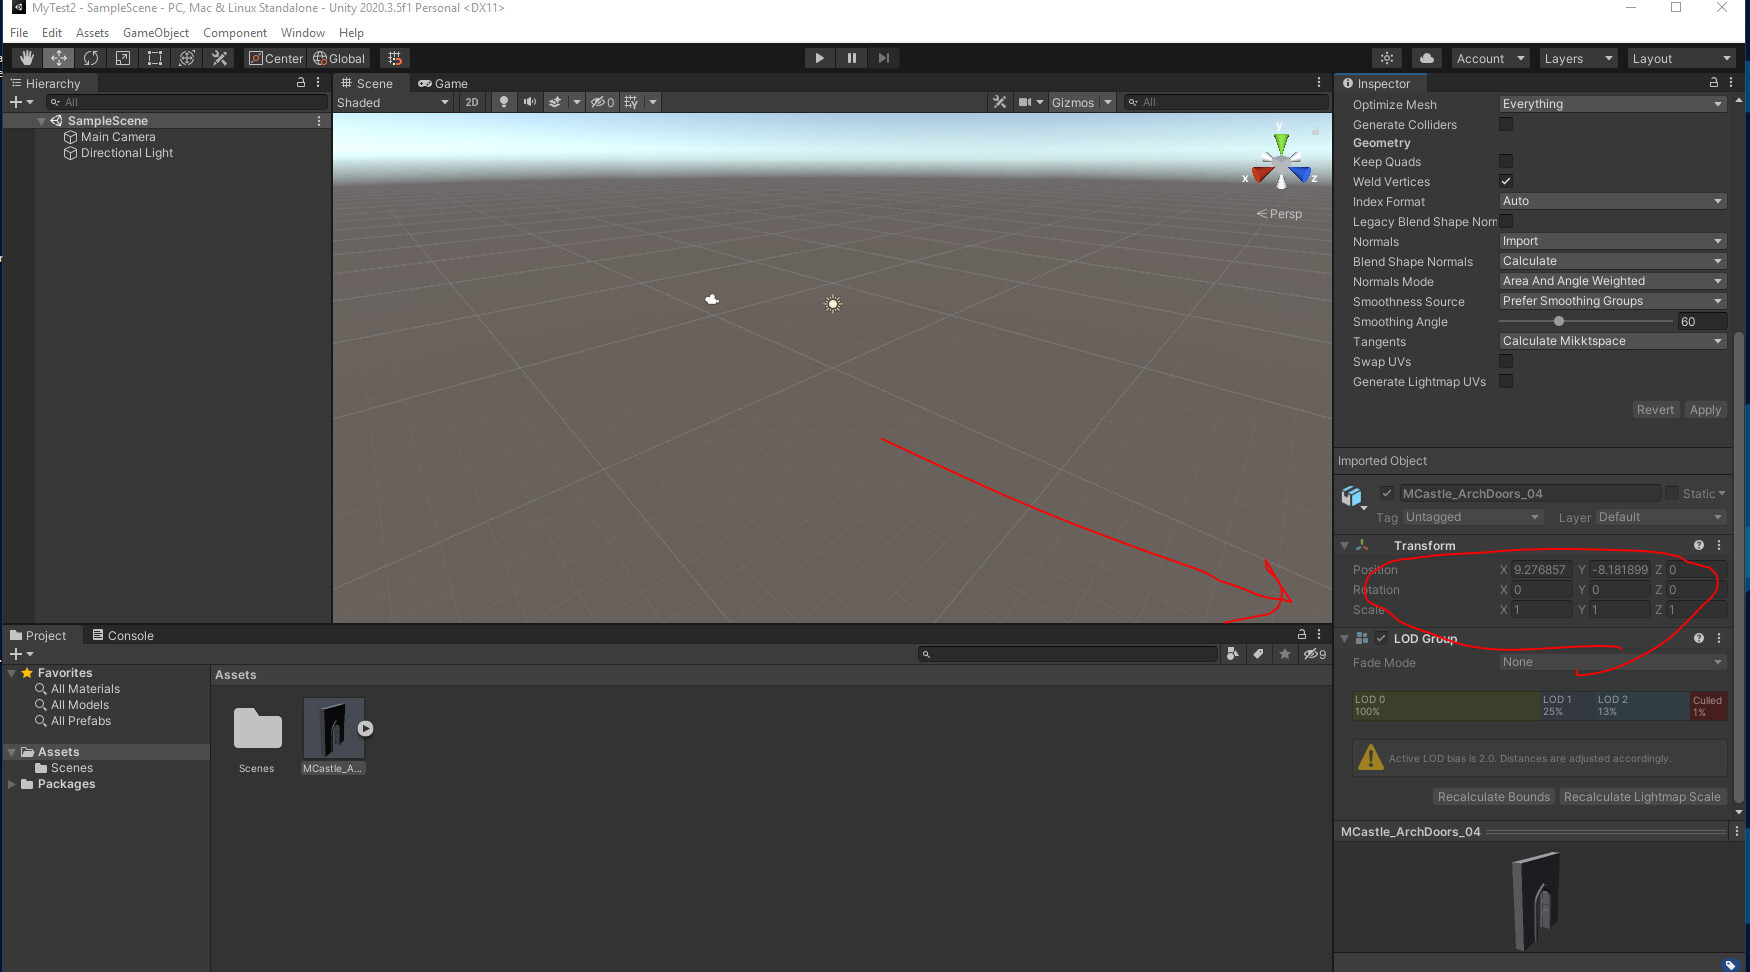Screen dimensions: 1750x972
Task: Enable Legacy Blend Shape Normals checkbox
Action: point(1506,221)
